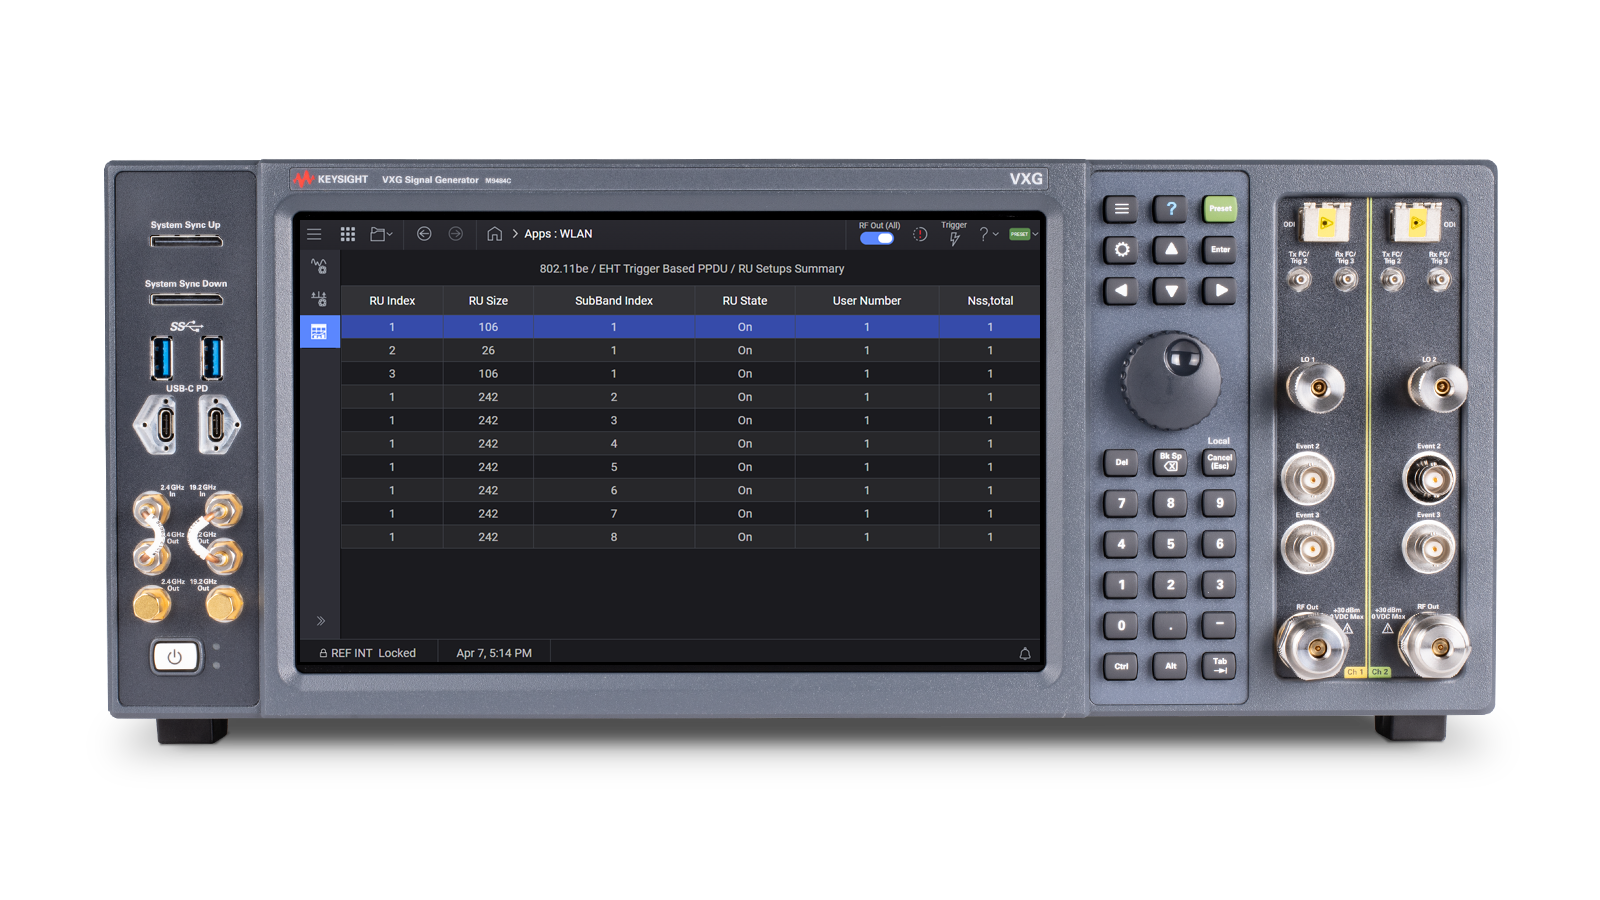Click the REF INT Locked status
This screenshot has width=1600, height=900.
[x=367, y=653]
